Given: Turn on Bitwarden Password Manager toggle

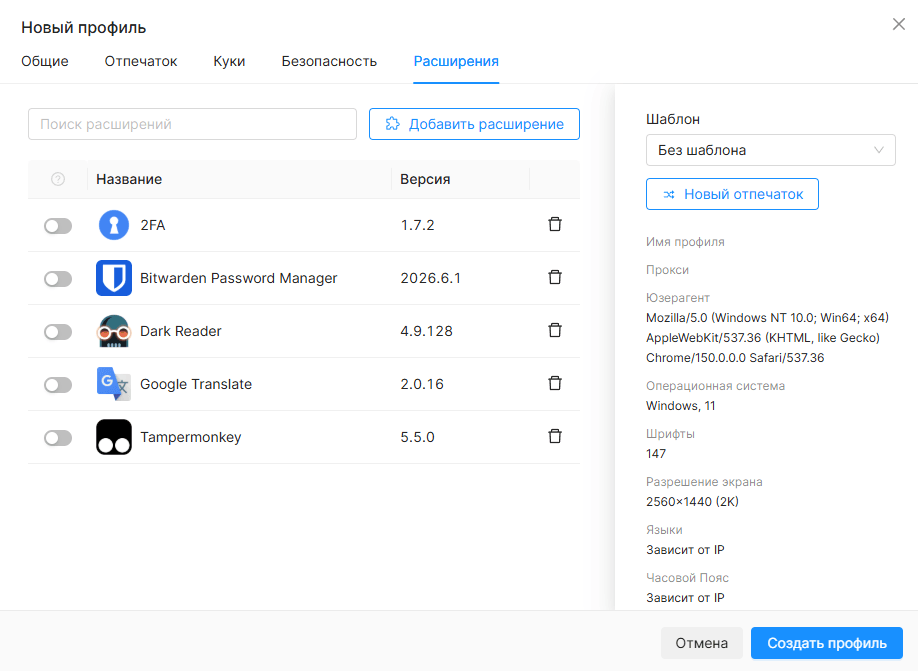Looking at the screenshot, I should pyautogui.click(x=58, y=279).
